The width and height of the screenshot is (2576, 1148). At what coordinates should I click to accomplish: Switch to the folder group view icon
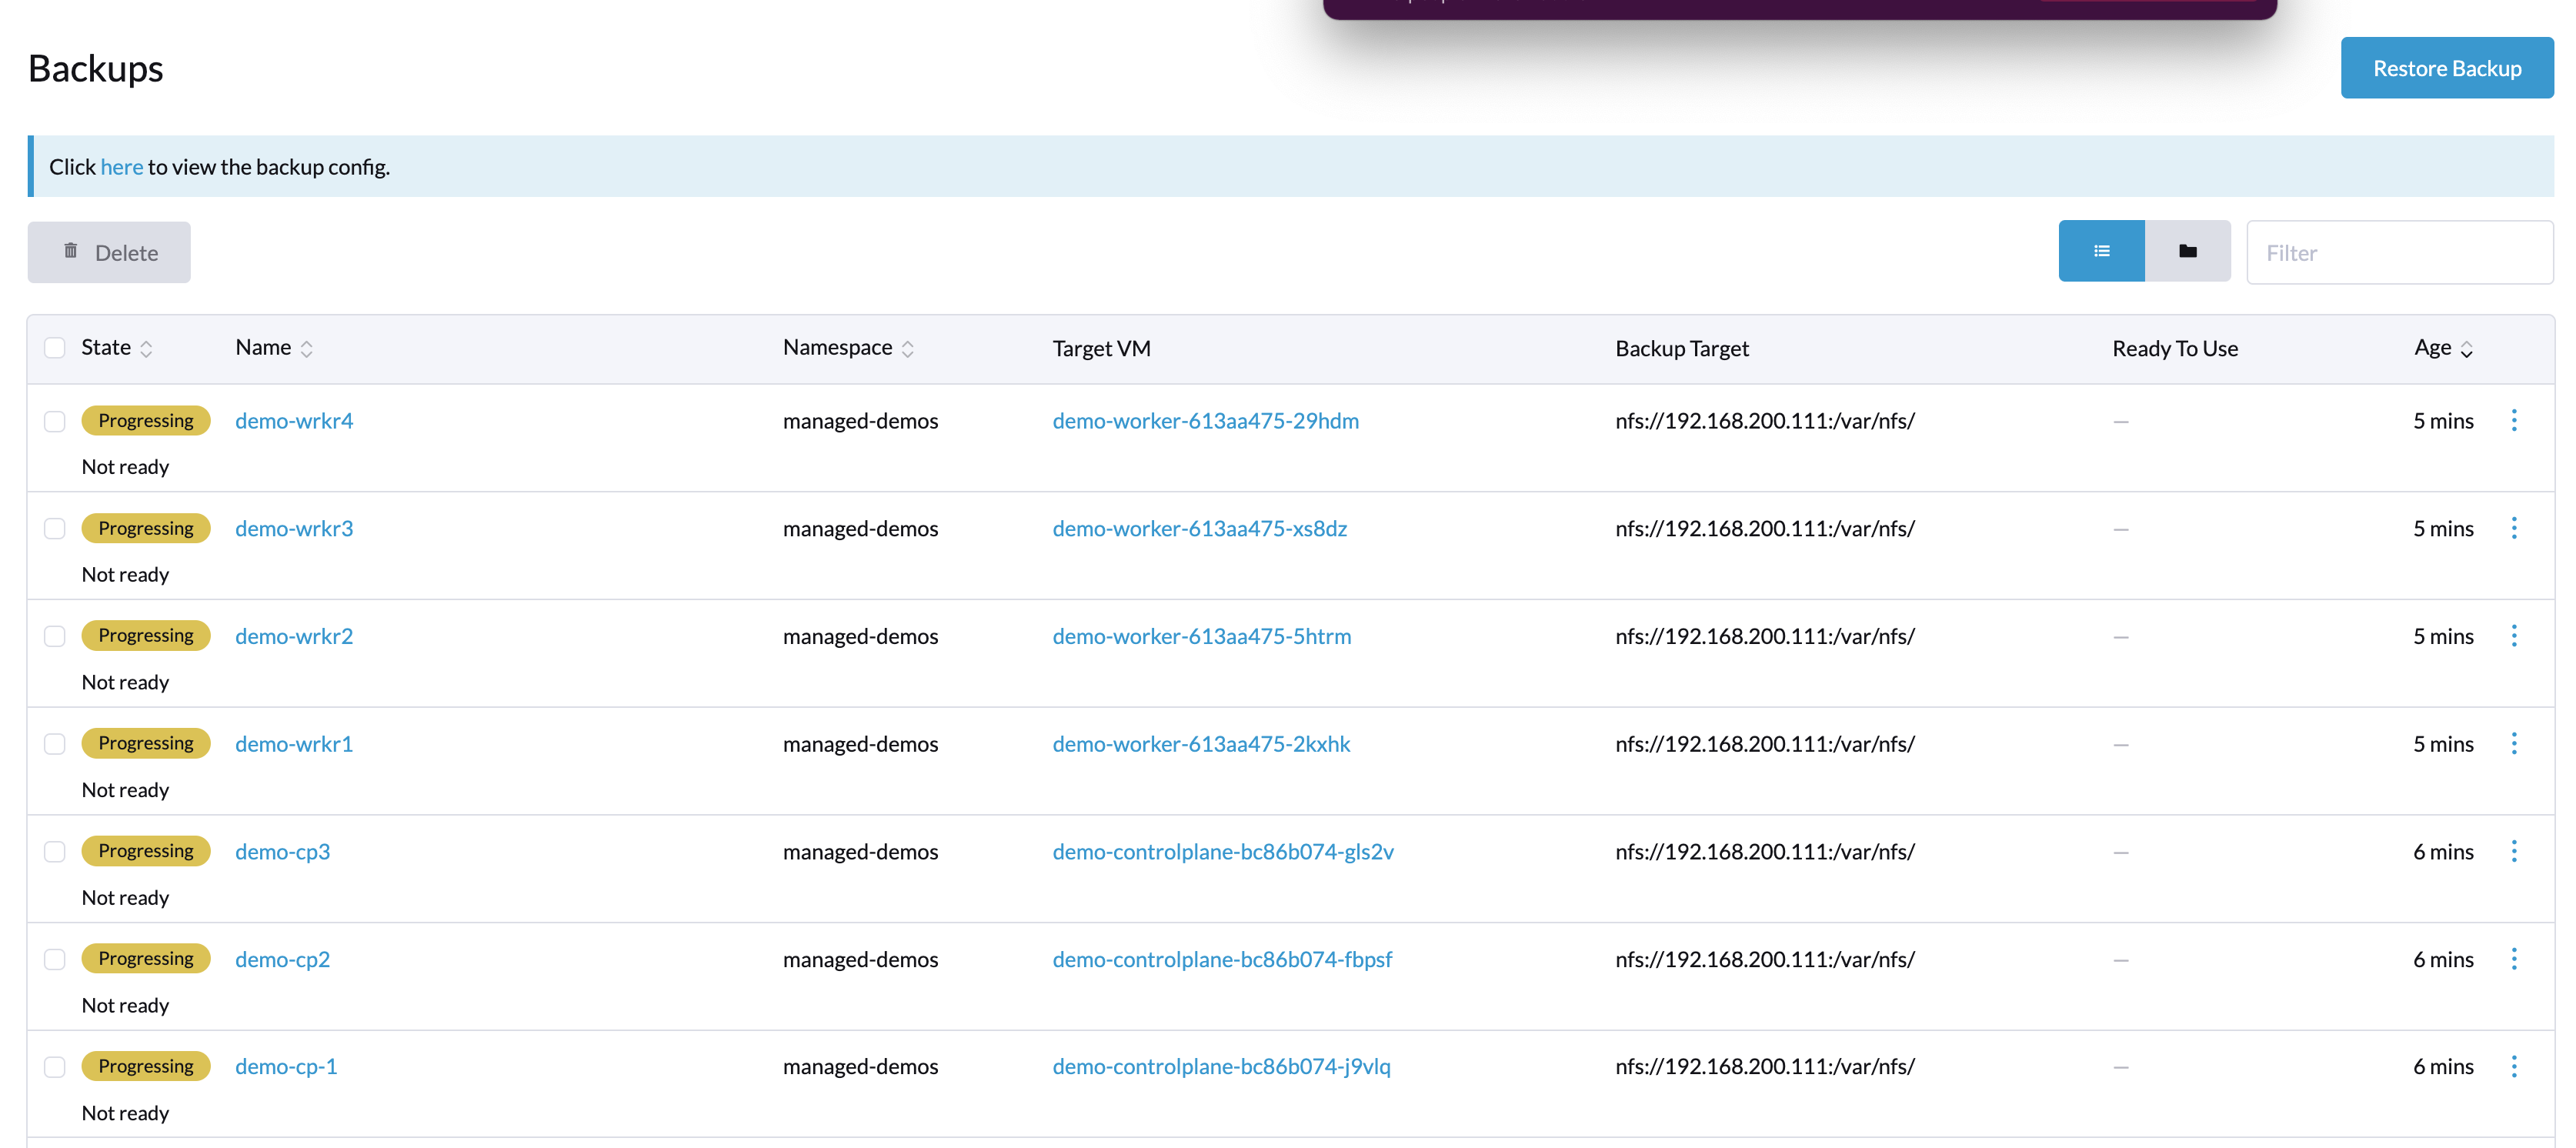coord(2188,251)
